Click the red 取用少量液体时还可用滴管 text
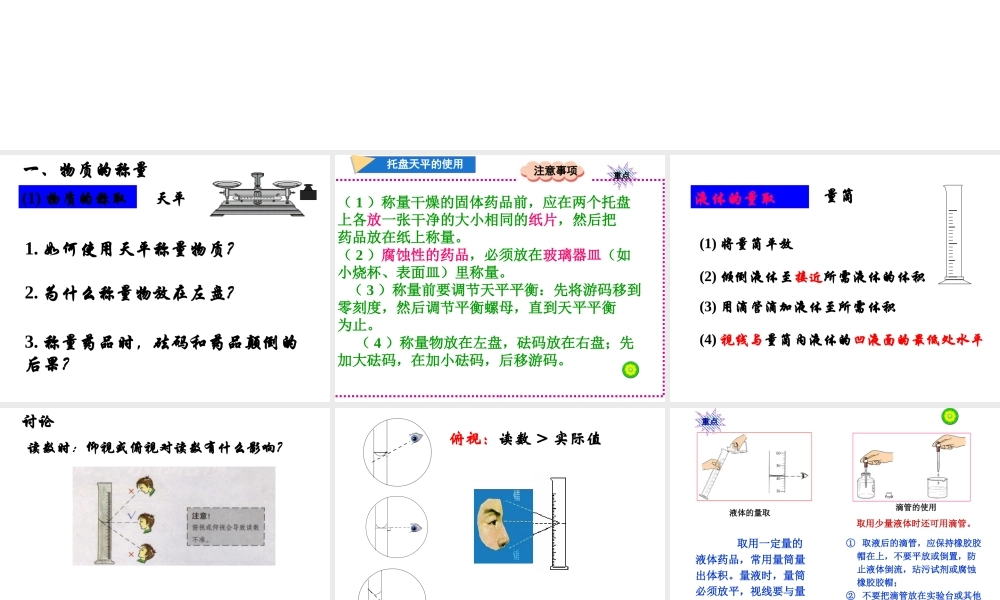Image resolution: width=1000 pixels, height=600 pixels. (x=914, y=523)
